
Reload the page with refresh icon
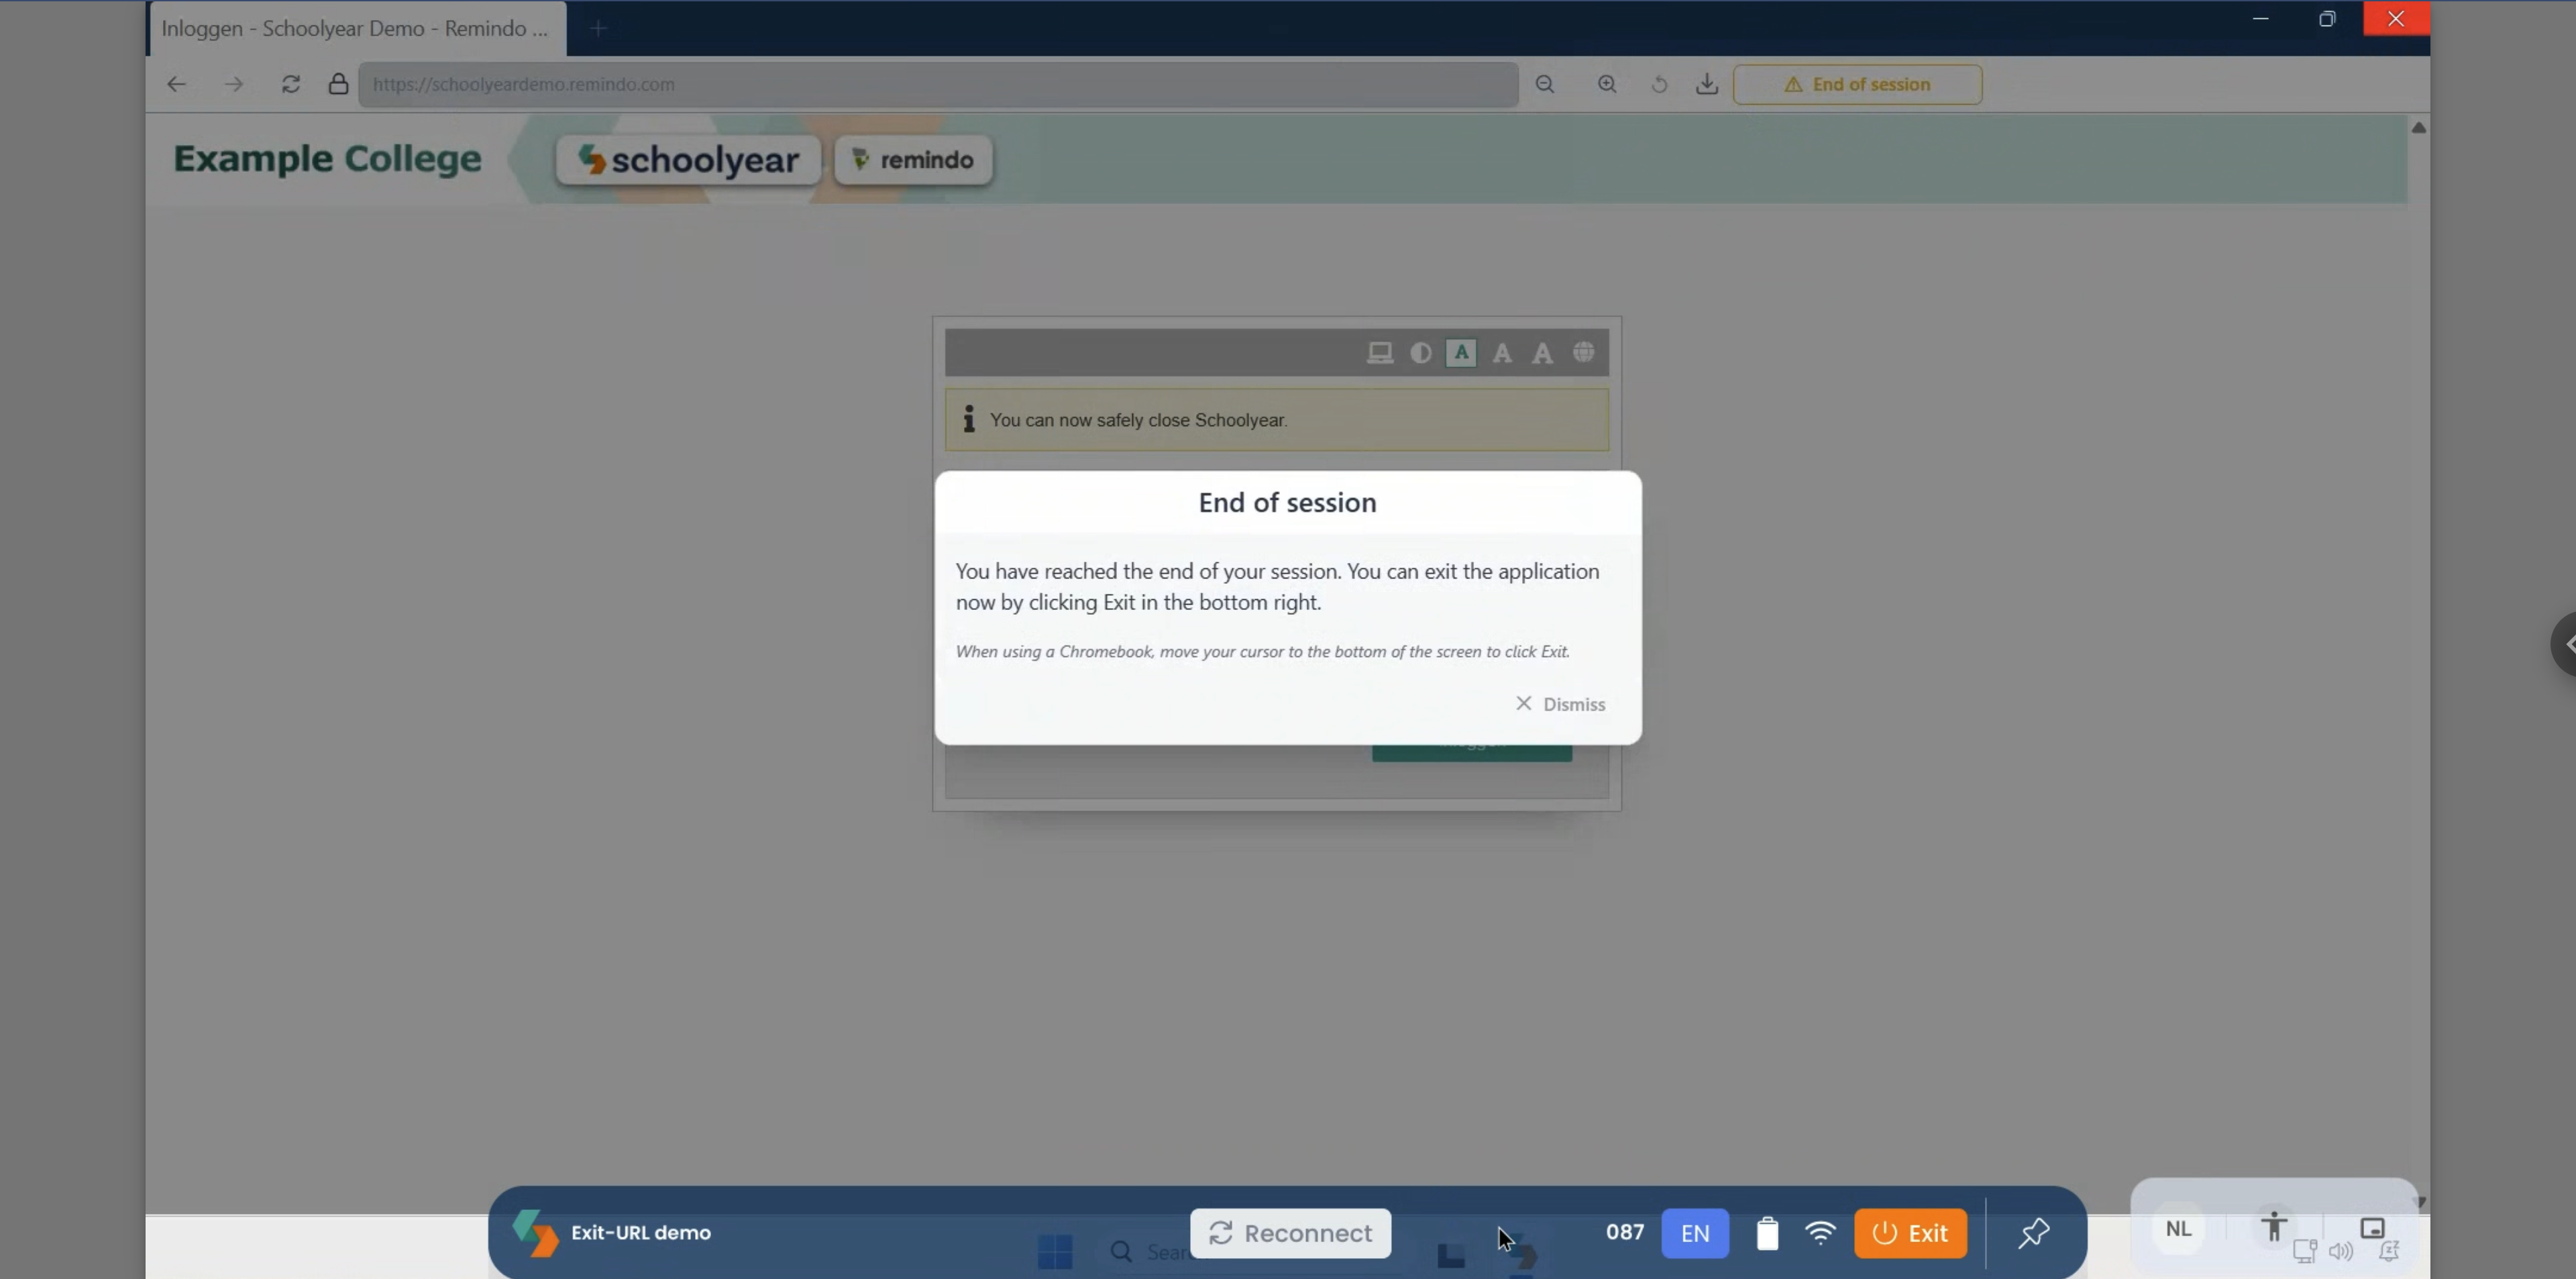pos(291,84)
